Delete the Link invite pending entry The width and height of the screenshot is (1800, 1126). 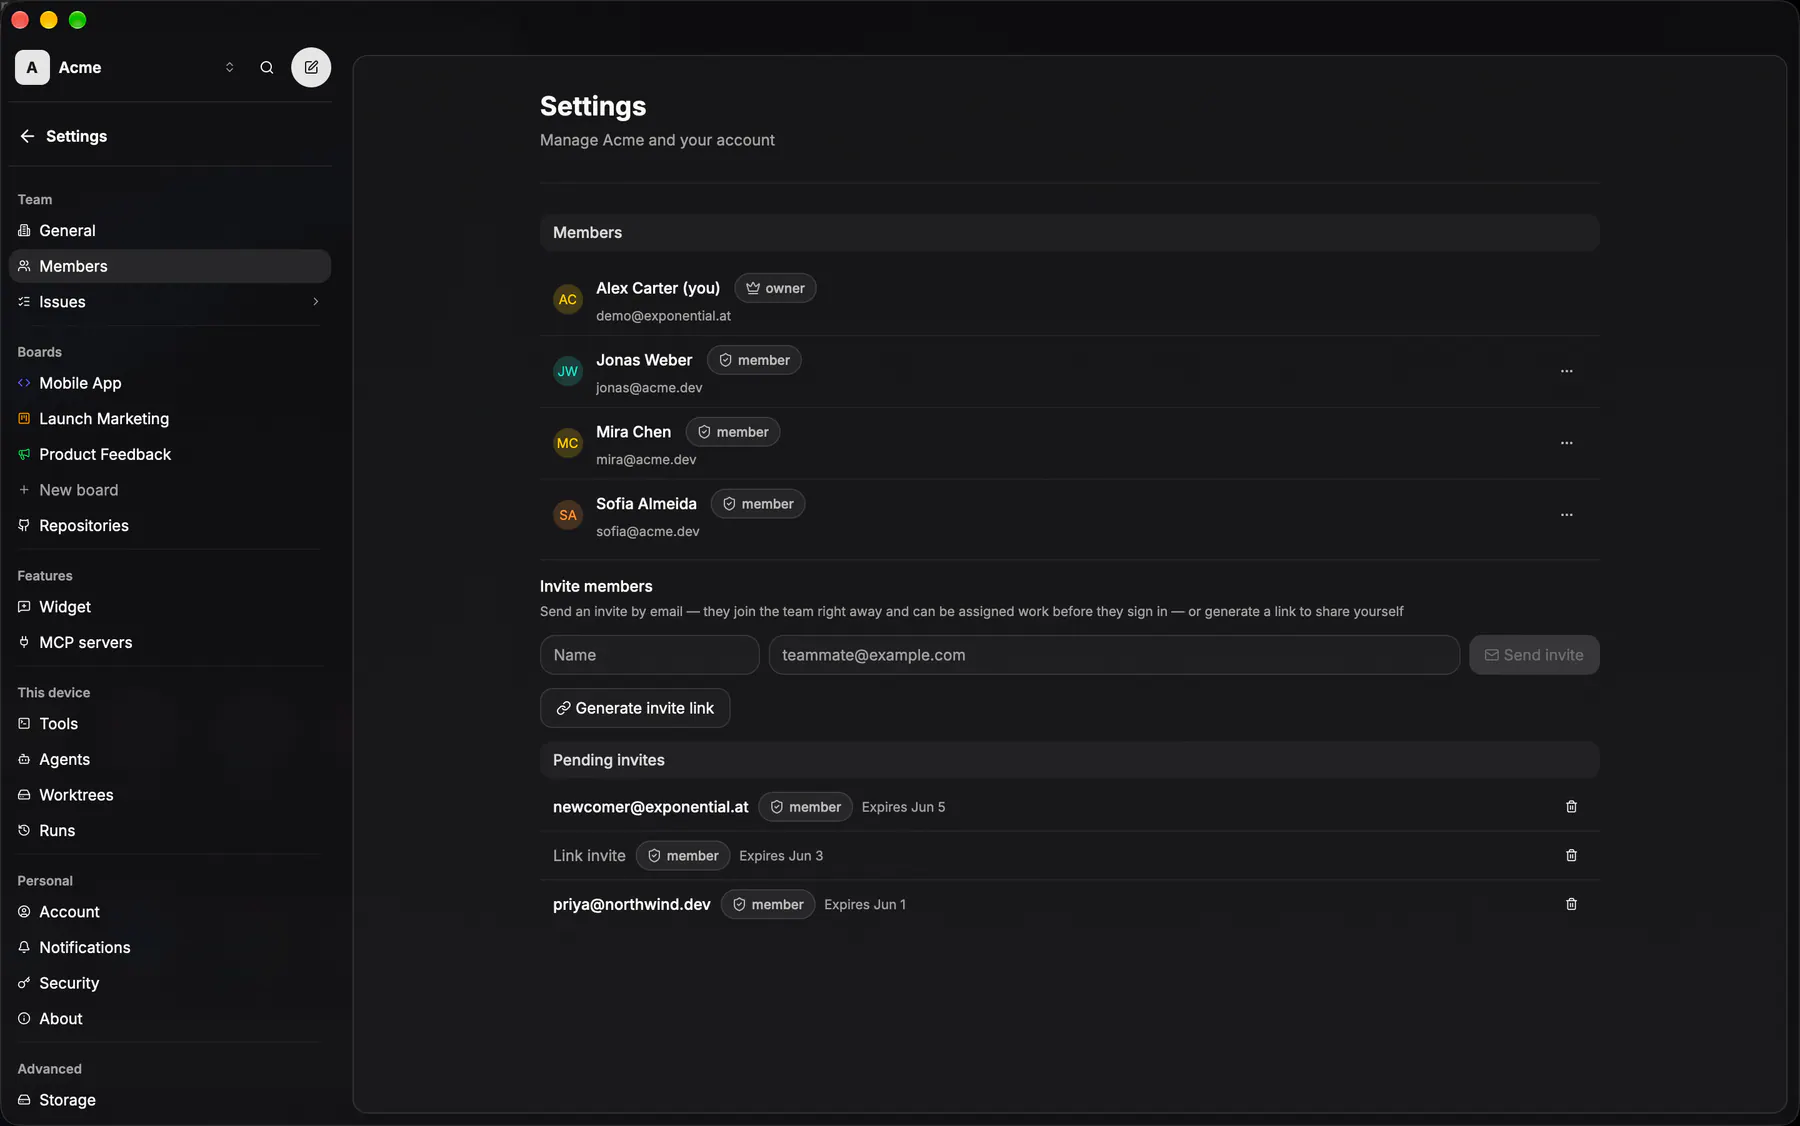1571,856
